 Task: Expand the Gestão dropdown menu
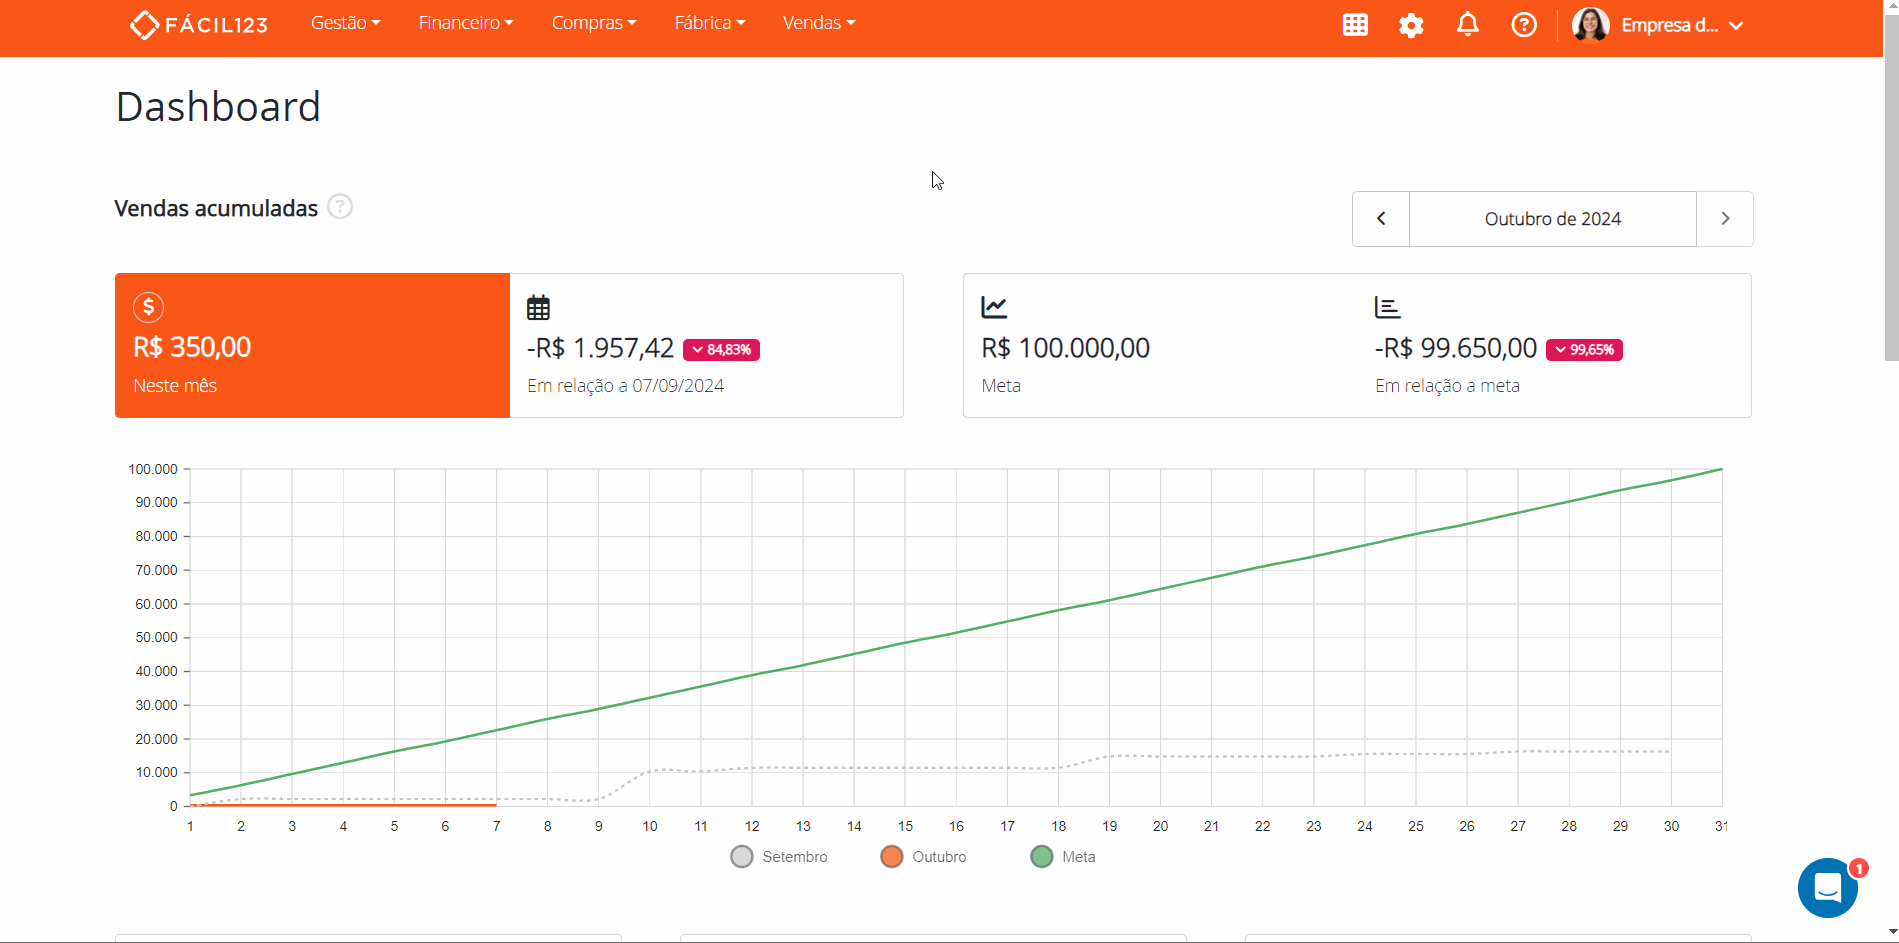(345, 23)
